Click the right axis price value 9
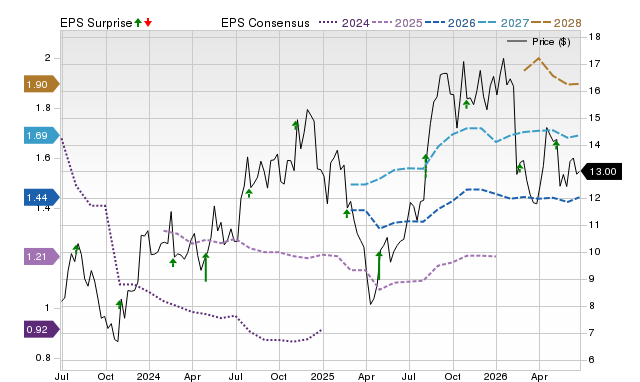Viewport: 640px width, 382px height. point(592,279)
